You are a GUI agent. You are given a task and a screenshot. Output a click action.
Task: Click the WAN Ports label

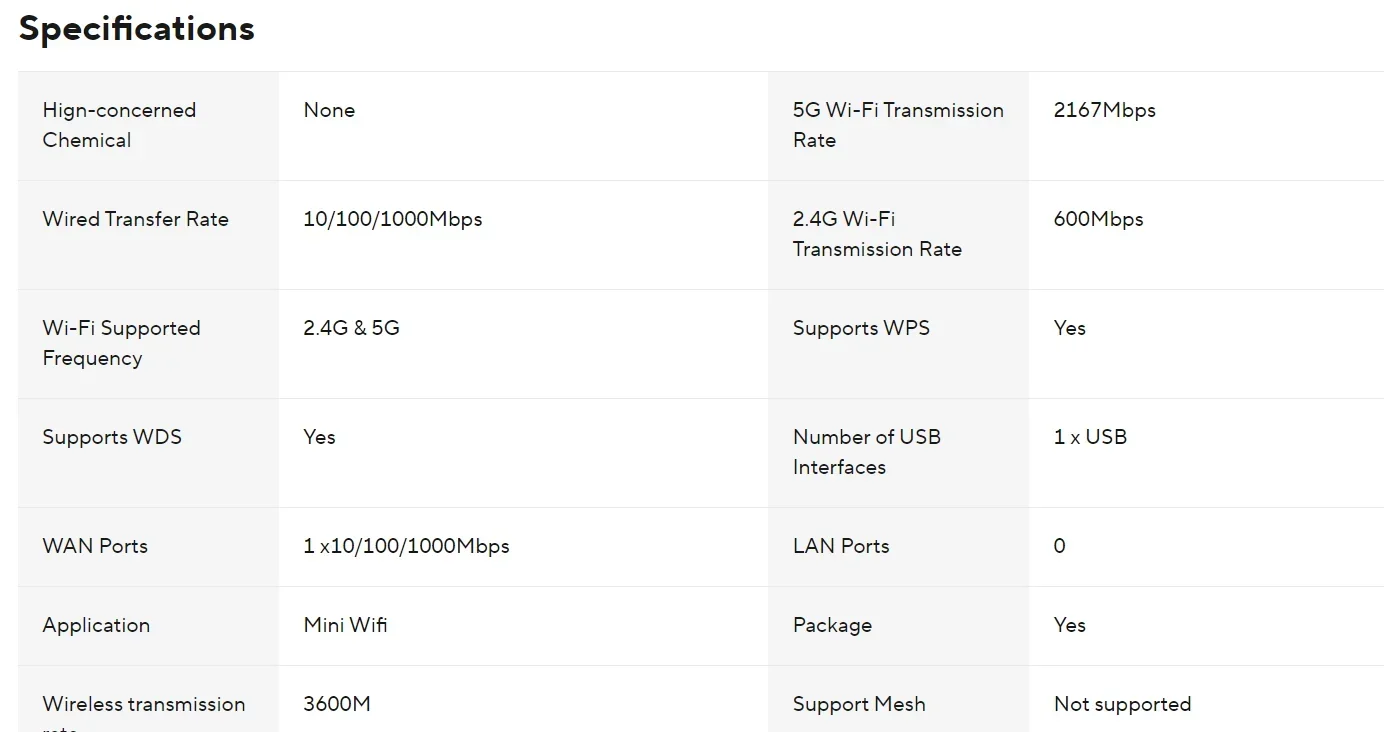95,546
